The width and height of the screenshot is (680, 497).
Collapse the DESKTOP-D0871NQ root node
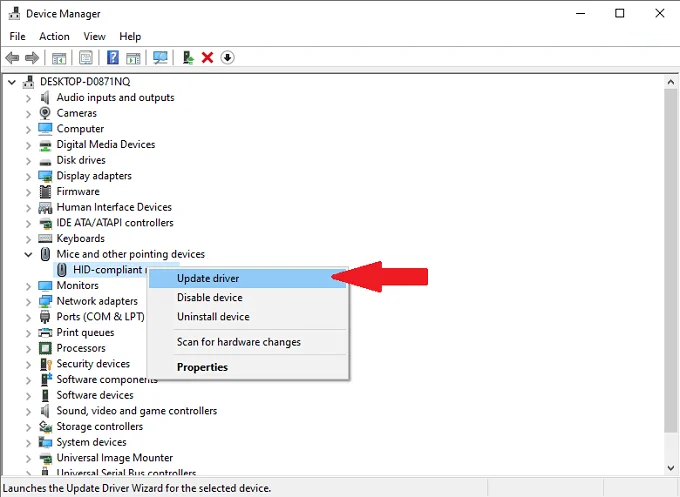[12, 82]
